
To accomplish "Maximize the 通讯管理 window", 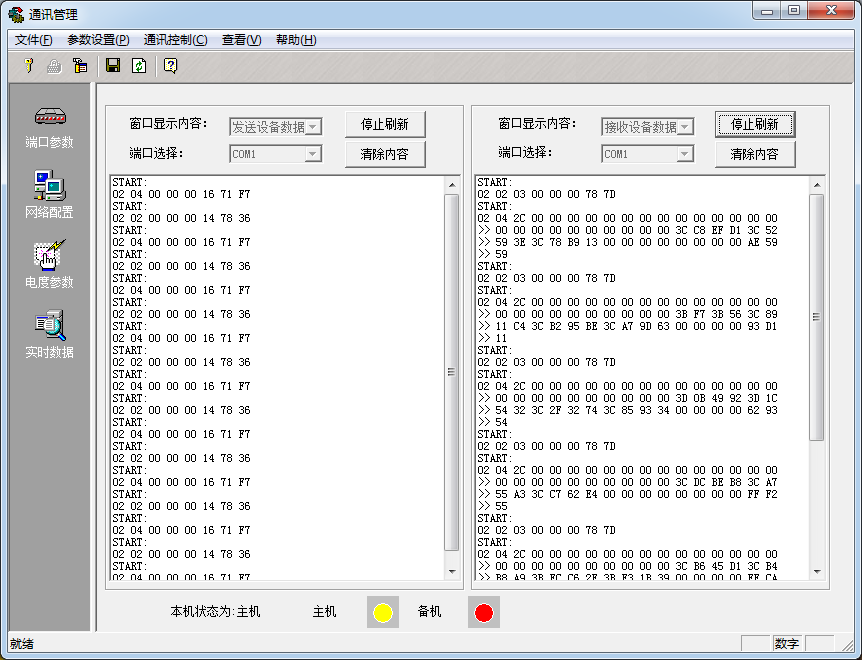I will point(794,11).
